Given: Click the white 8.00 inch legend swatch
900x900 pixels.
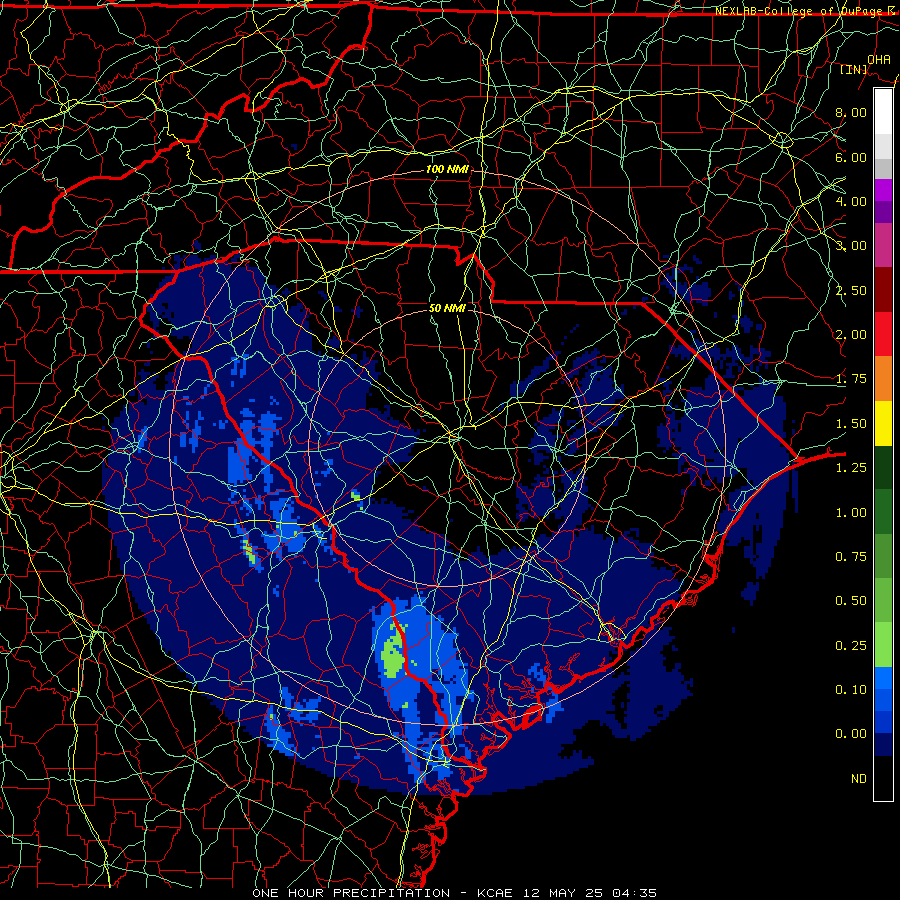Looking at the screenshot, I should 883,112.
